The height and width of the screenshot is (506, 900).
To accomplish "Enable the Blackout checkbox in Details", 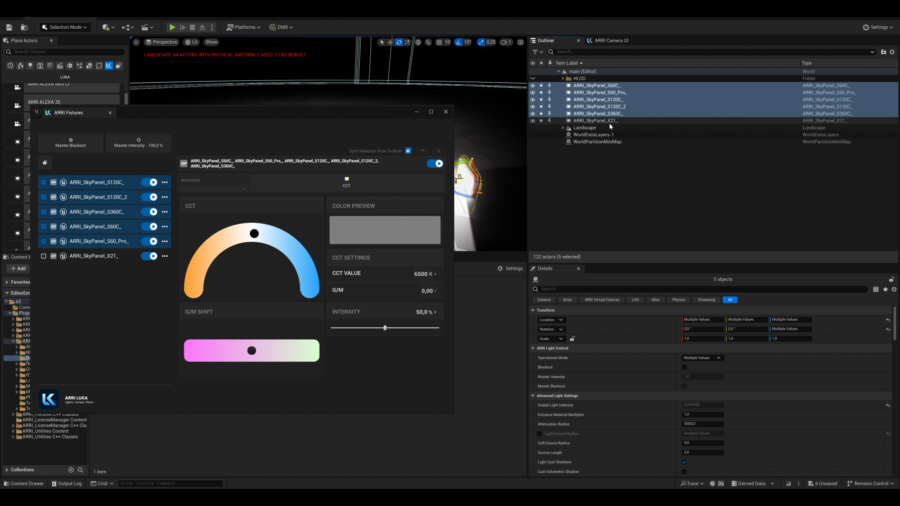I will pos(684,367).
